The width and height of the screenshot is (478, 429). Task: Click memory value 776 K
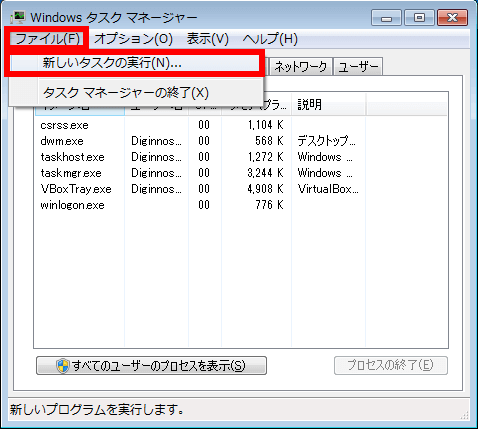(269, 205)
